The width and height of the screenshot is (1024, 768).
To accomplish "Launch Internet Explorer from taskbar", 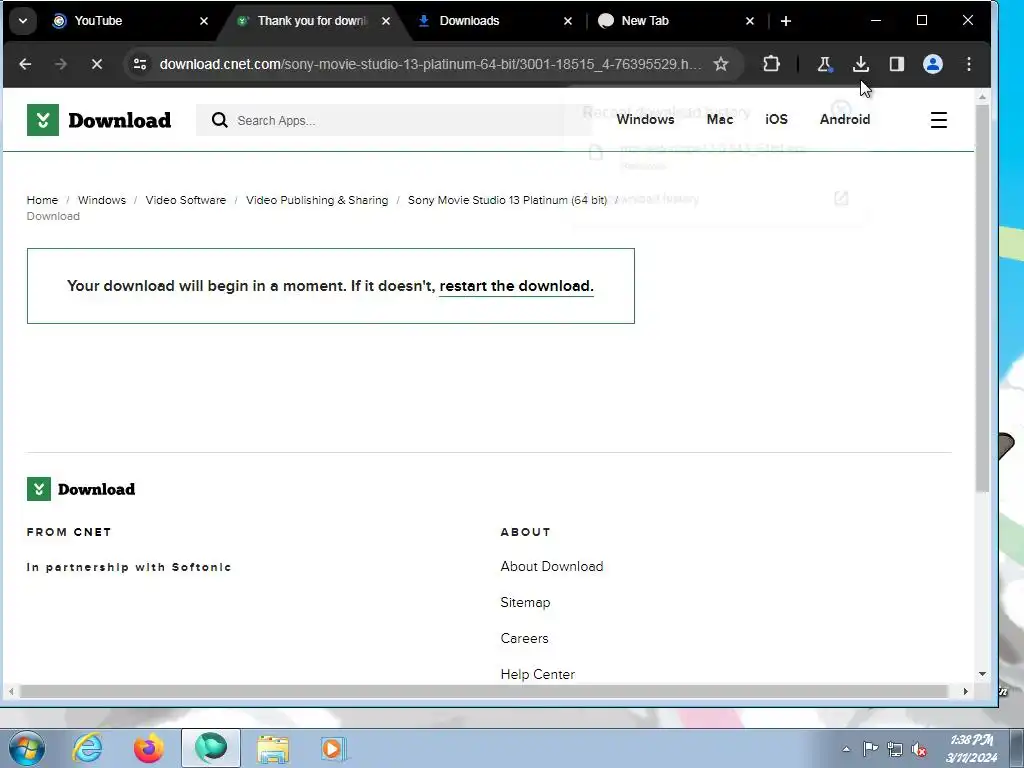I will (x=88, y=748).
